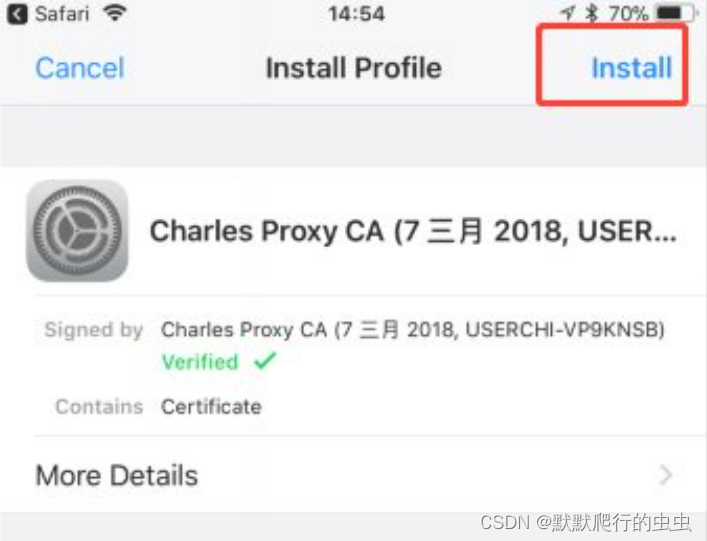Tap the Signed by label
The width and height of the screenshot is (707, 541).
pyautogui.click(x=94, y=330)
